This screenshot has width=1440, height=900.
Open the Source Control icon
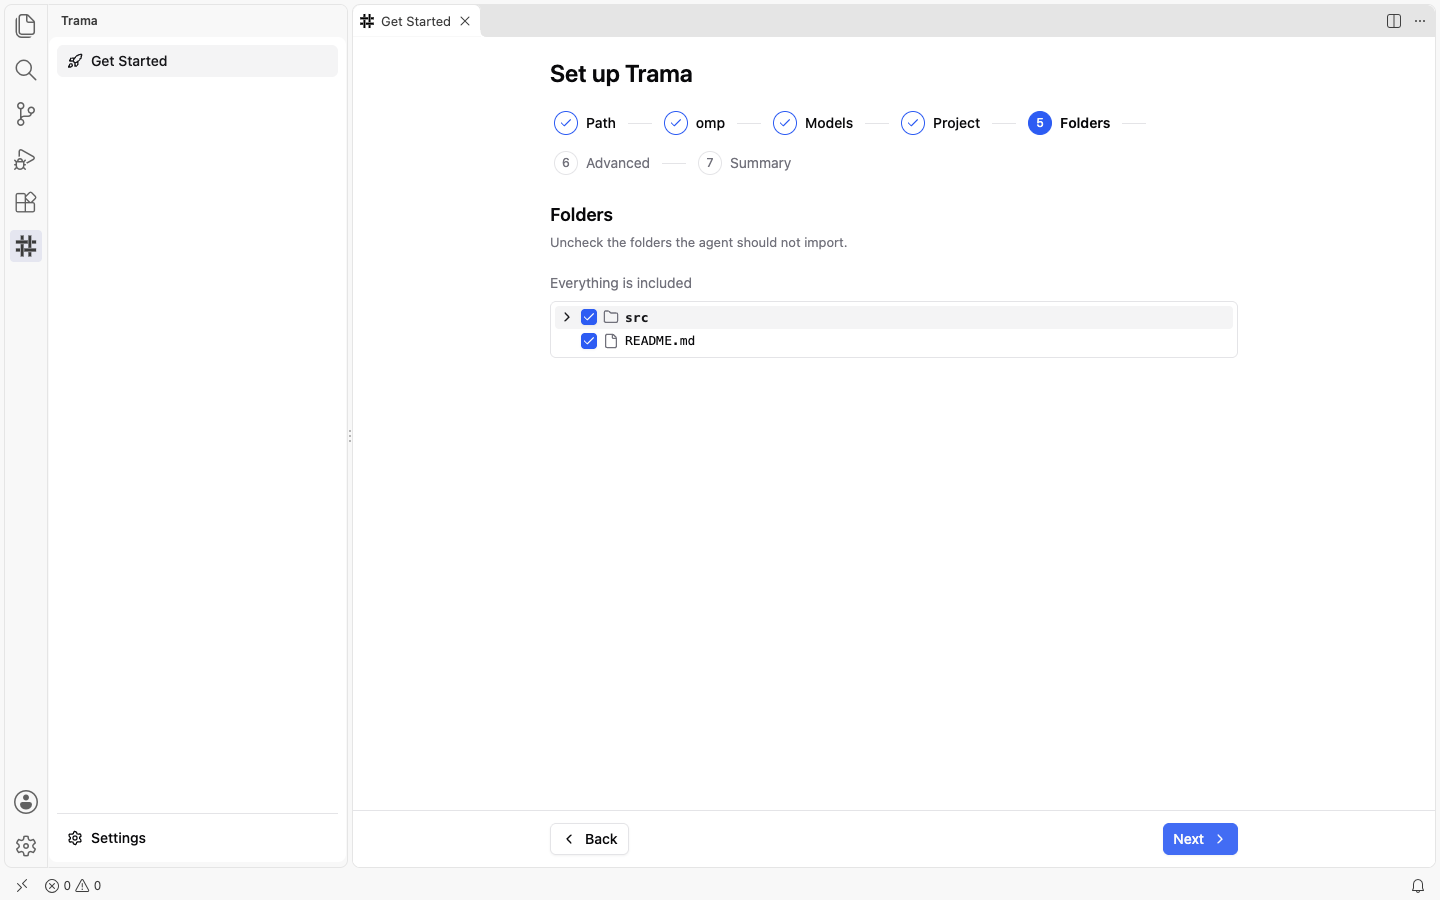coord(26,114)
